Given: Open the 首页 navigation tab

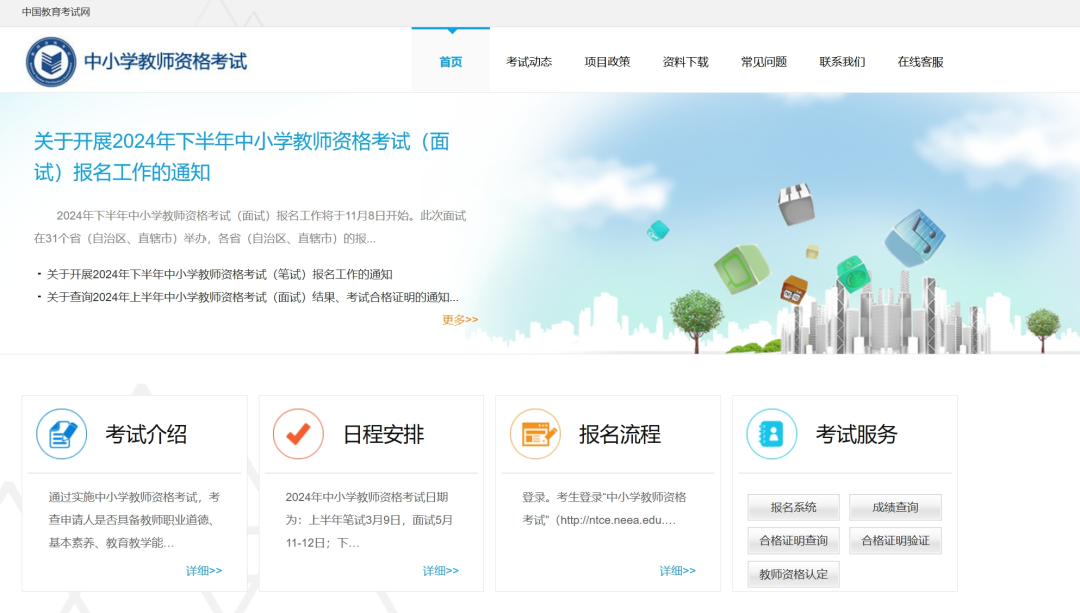Looking at the screenshot, I should point(450,62).
